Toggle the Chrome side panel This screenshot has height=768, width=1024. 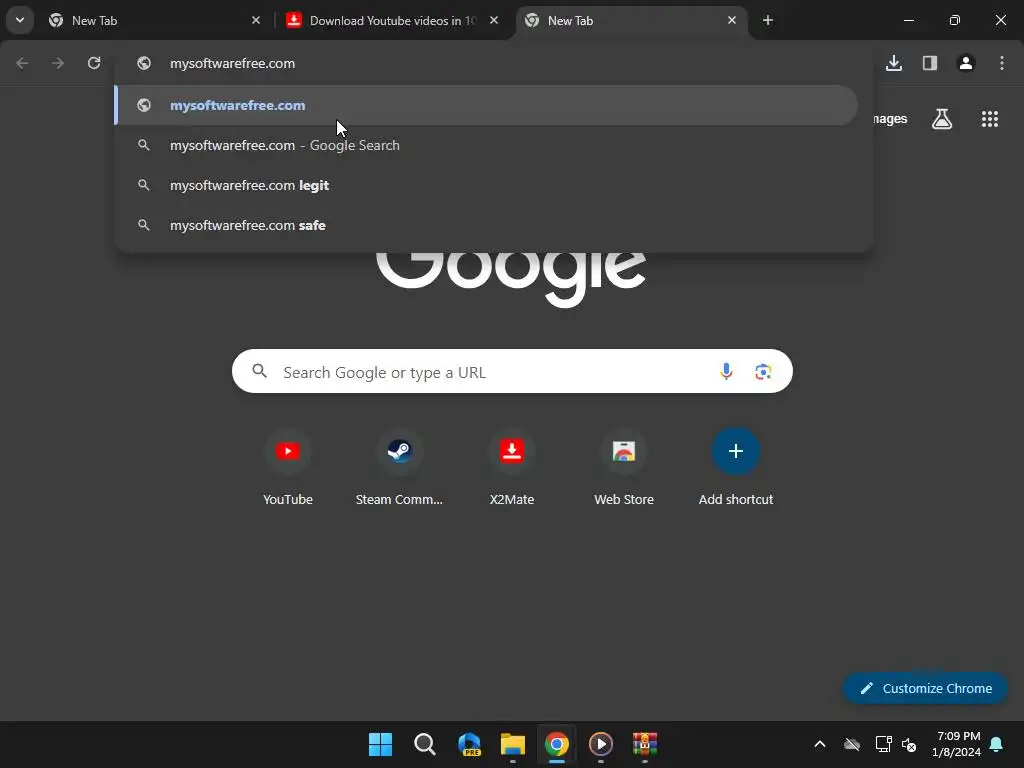tap(930, 63)
